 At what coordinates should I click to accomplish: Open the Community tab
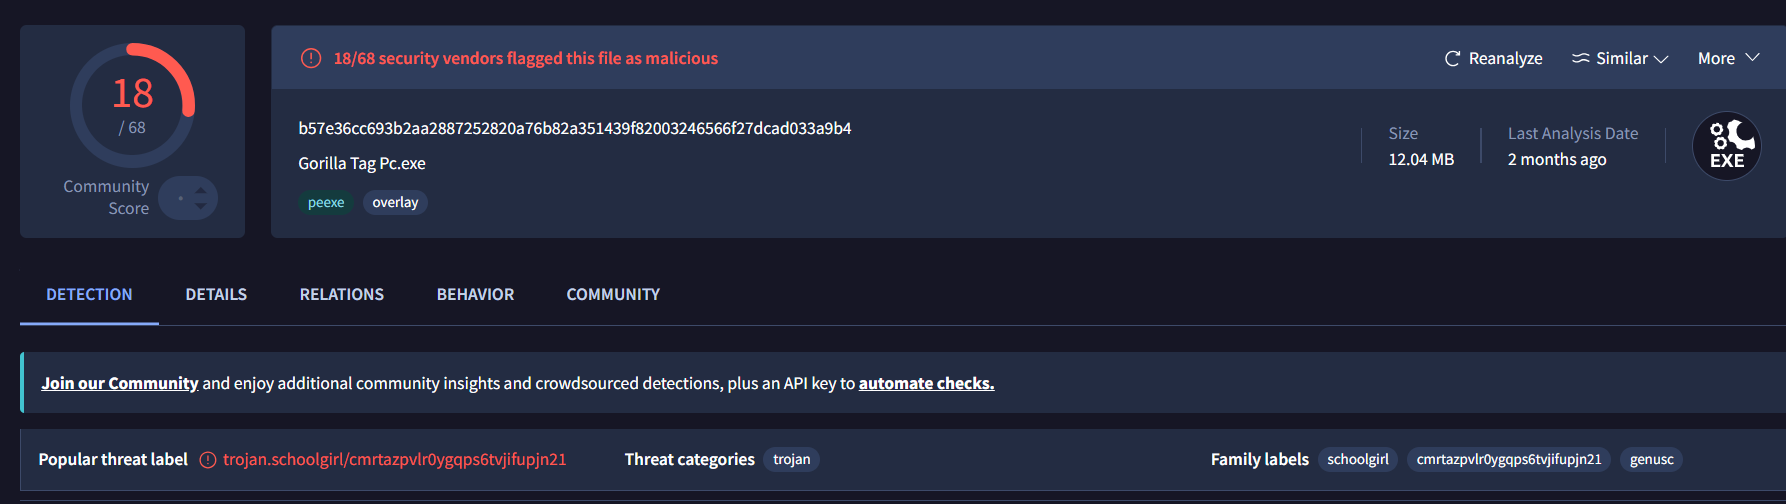pyautogui.click(x=613, y=295)
